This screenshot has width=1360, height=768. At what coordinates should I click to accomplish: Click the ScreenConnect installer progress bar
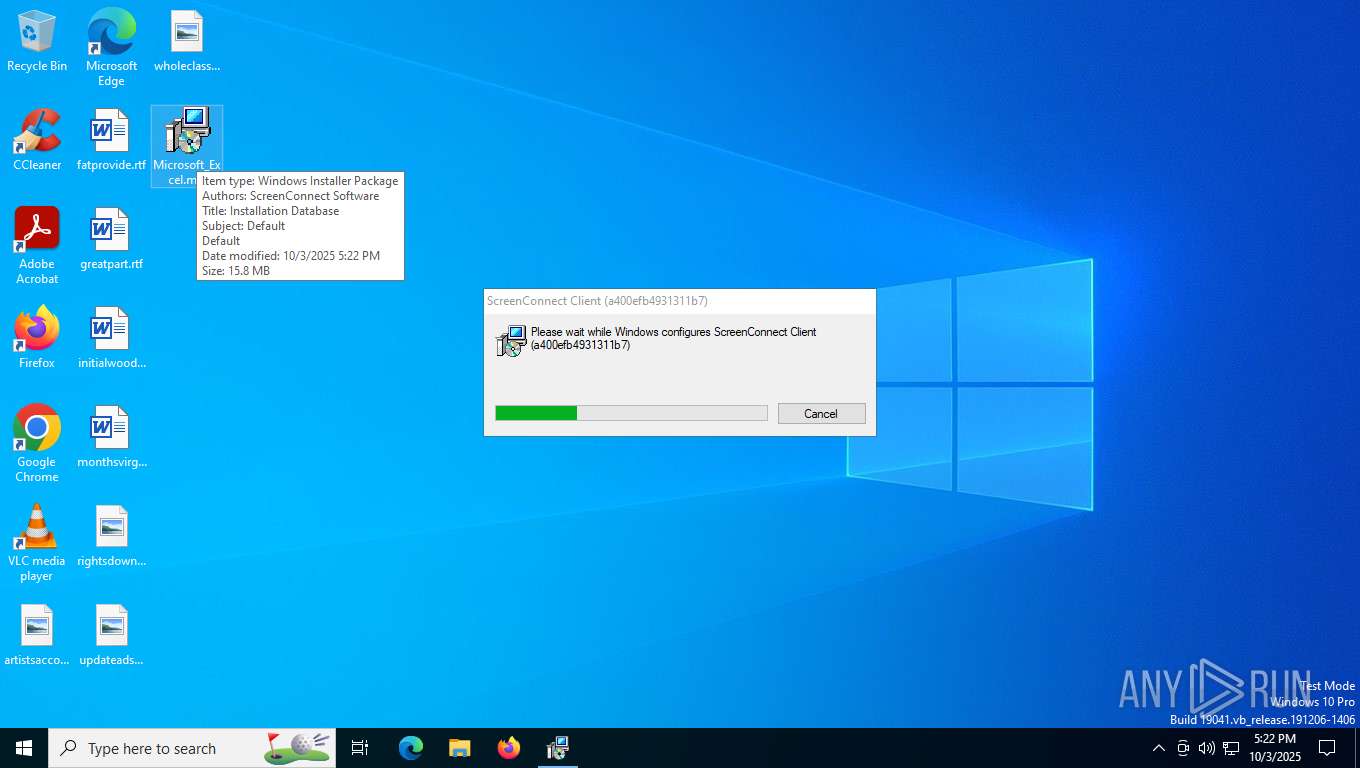point(631,413)
